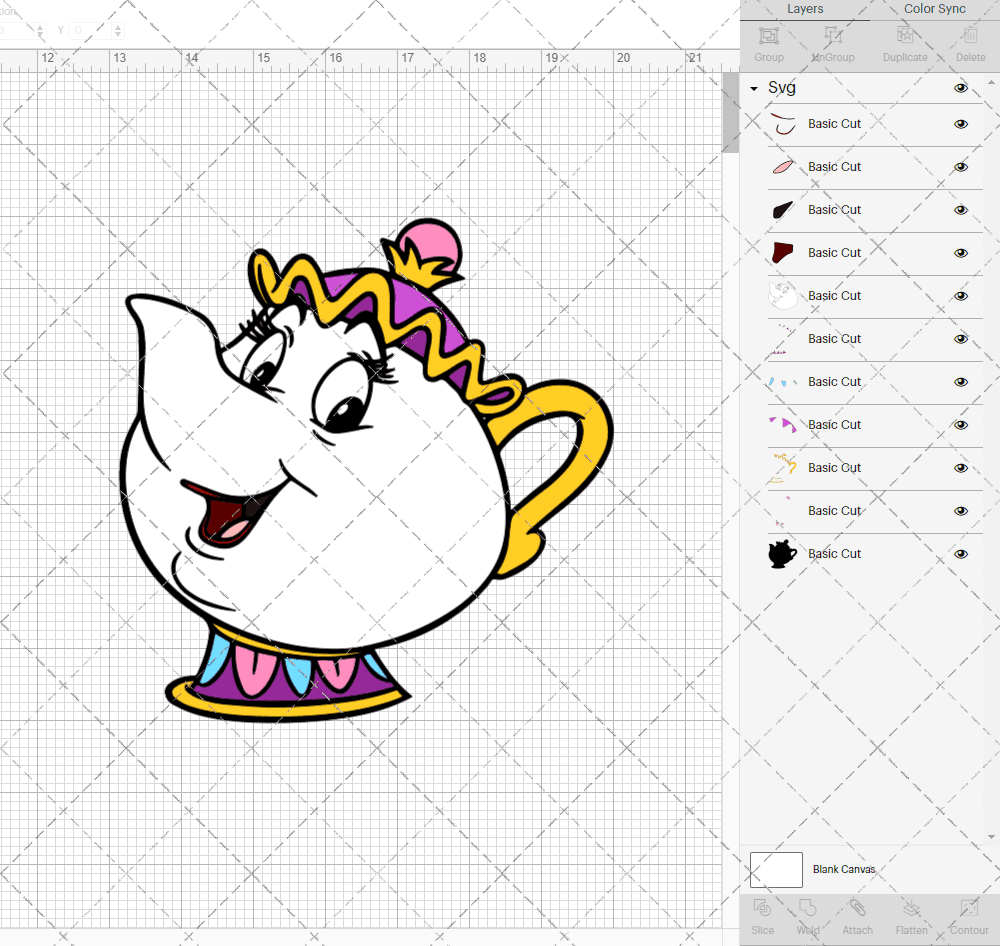Click Basic Cut text beside black silhouette
Screen dimensions: 1000x946
tap(834, 554)
